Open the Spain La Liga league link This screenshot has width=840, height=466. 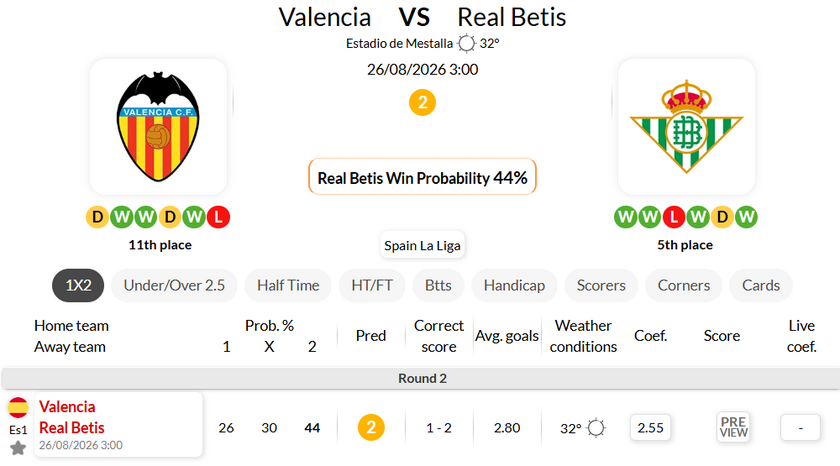(422, 245)
